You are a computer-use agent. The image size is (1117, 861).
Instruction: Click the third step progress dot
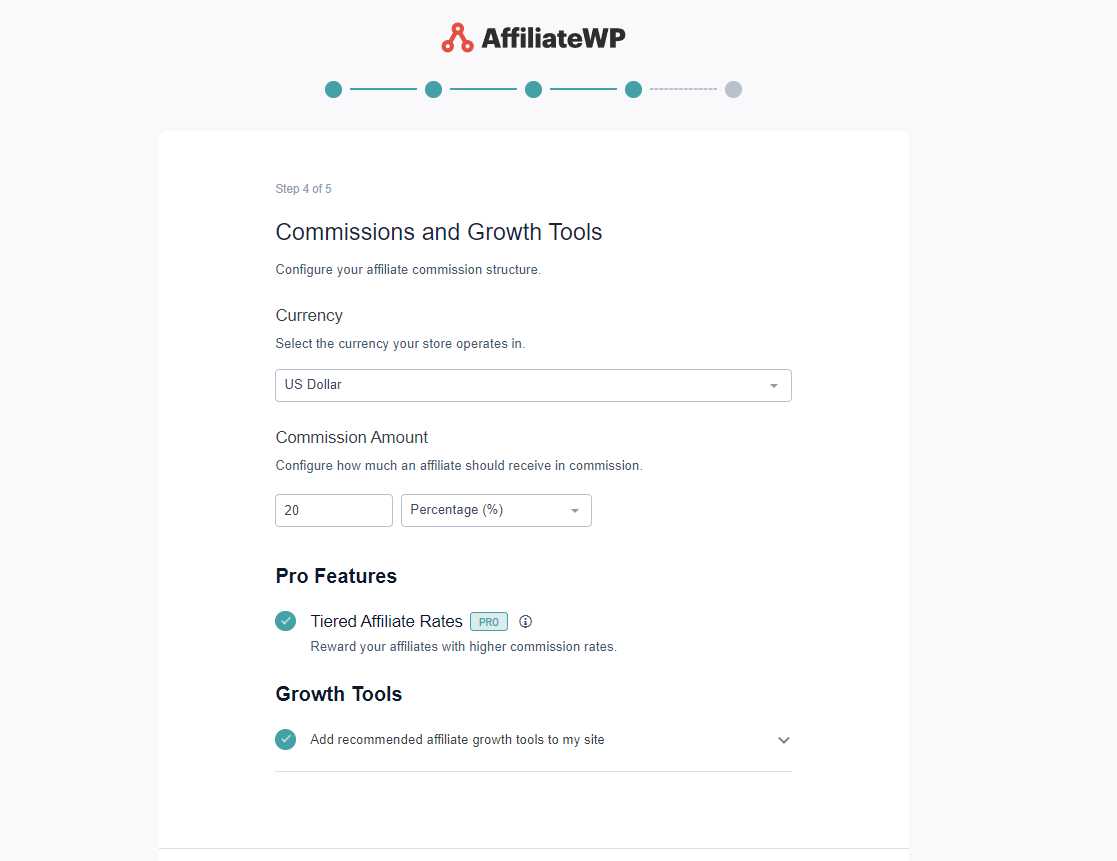(534, 90)
